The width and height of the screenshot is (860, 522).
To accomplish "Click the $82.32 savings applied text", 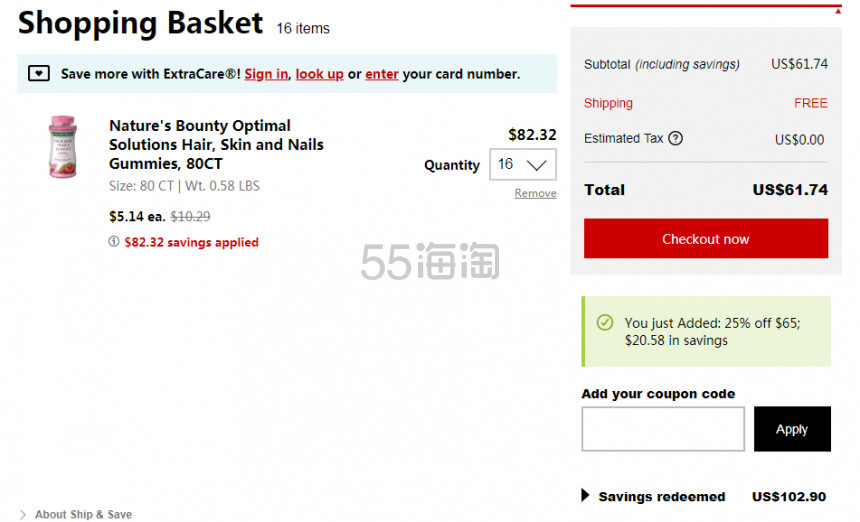I will [x=191, y=242].
